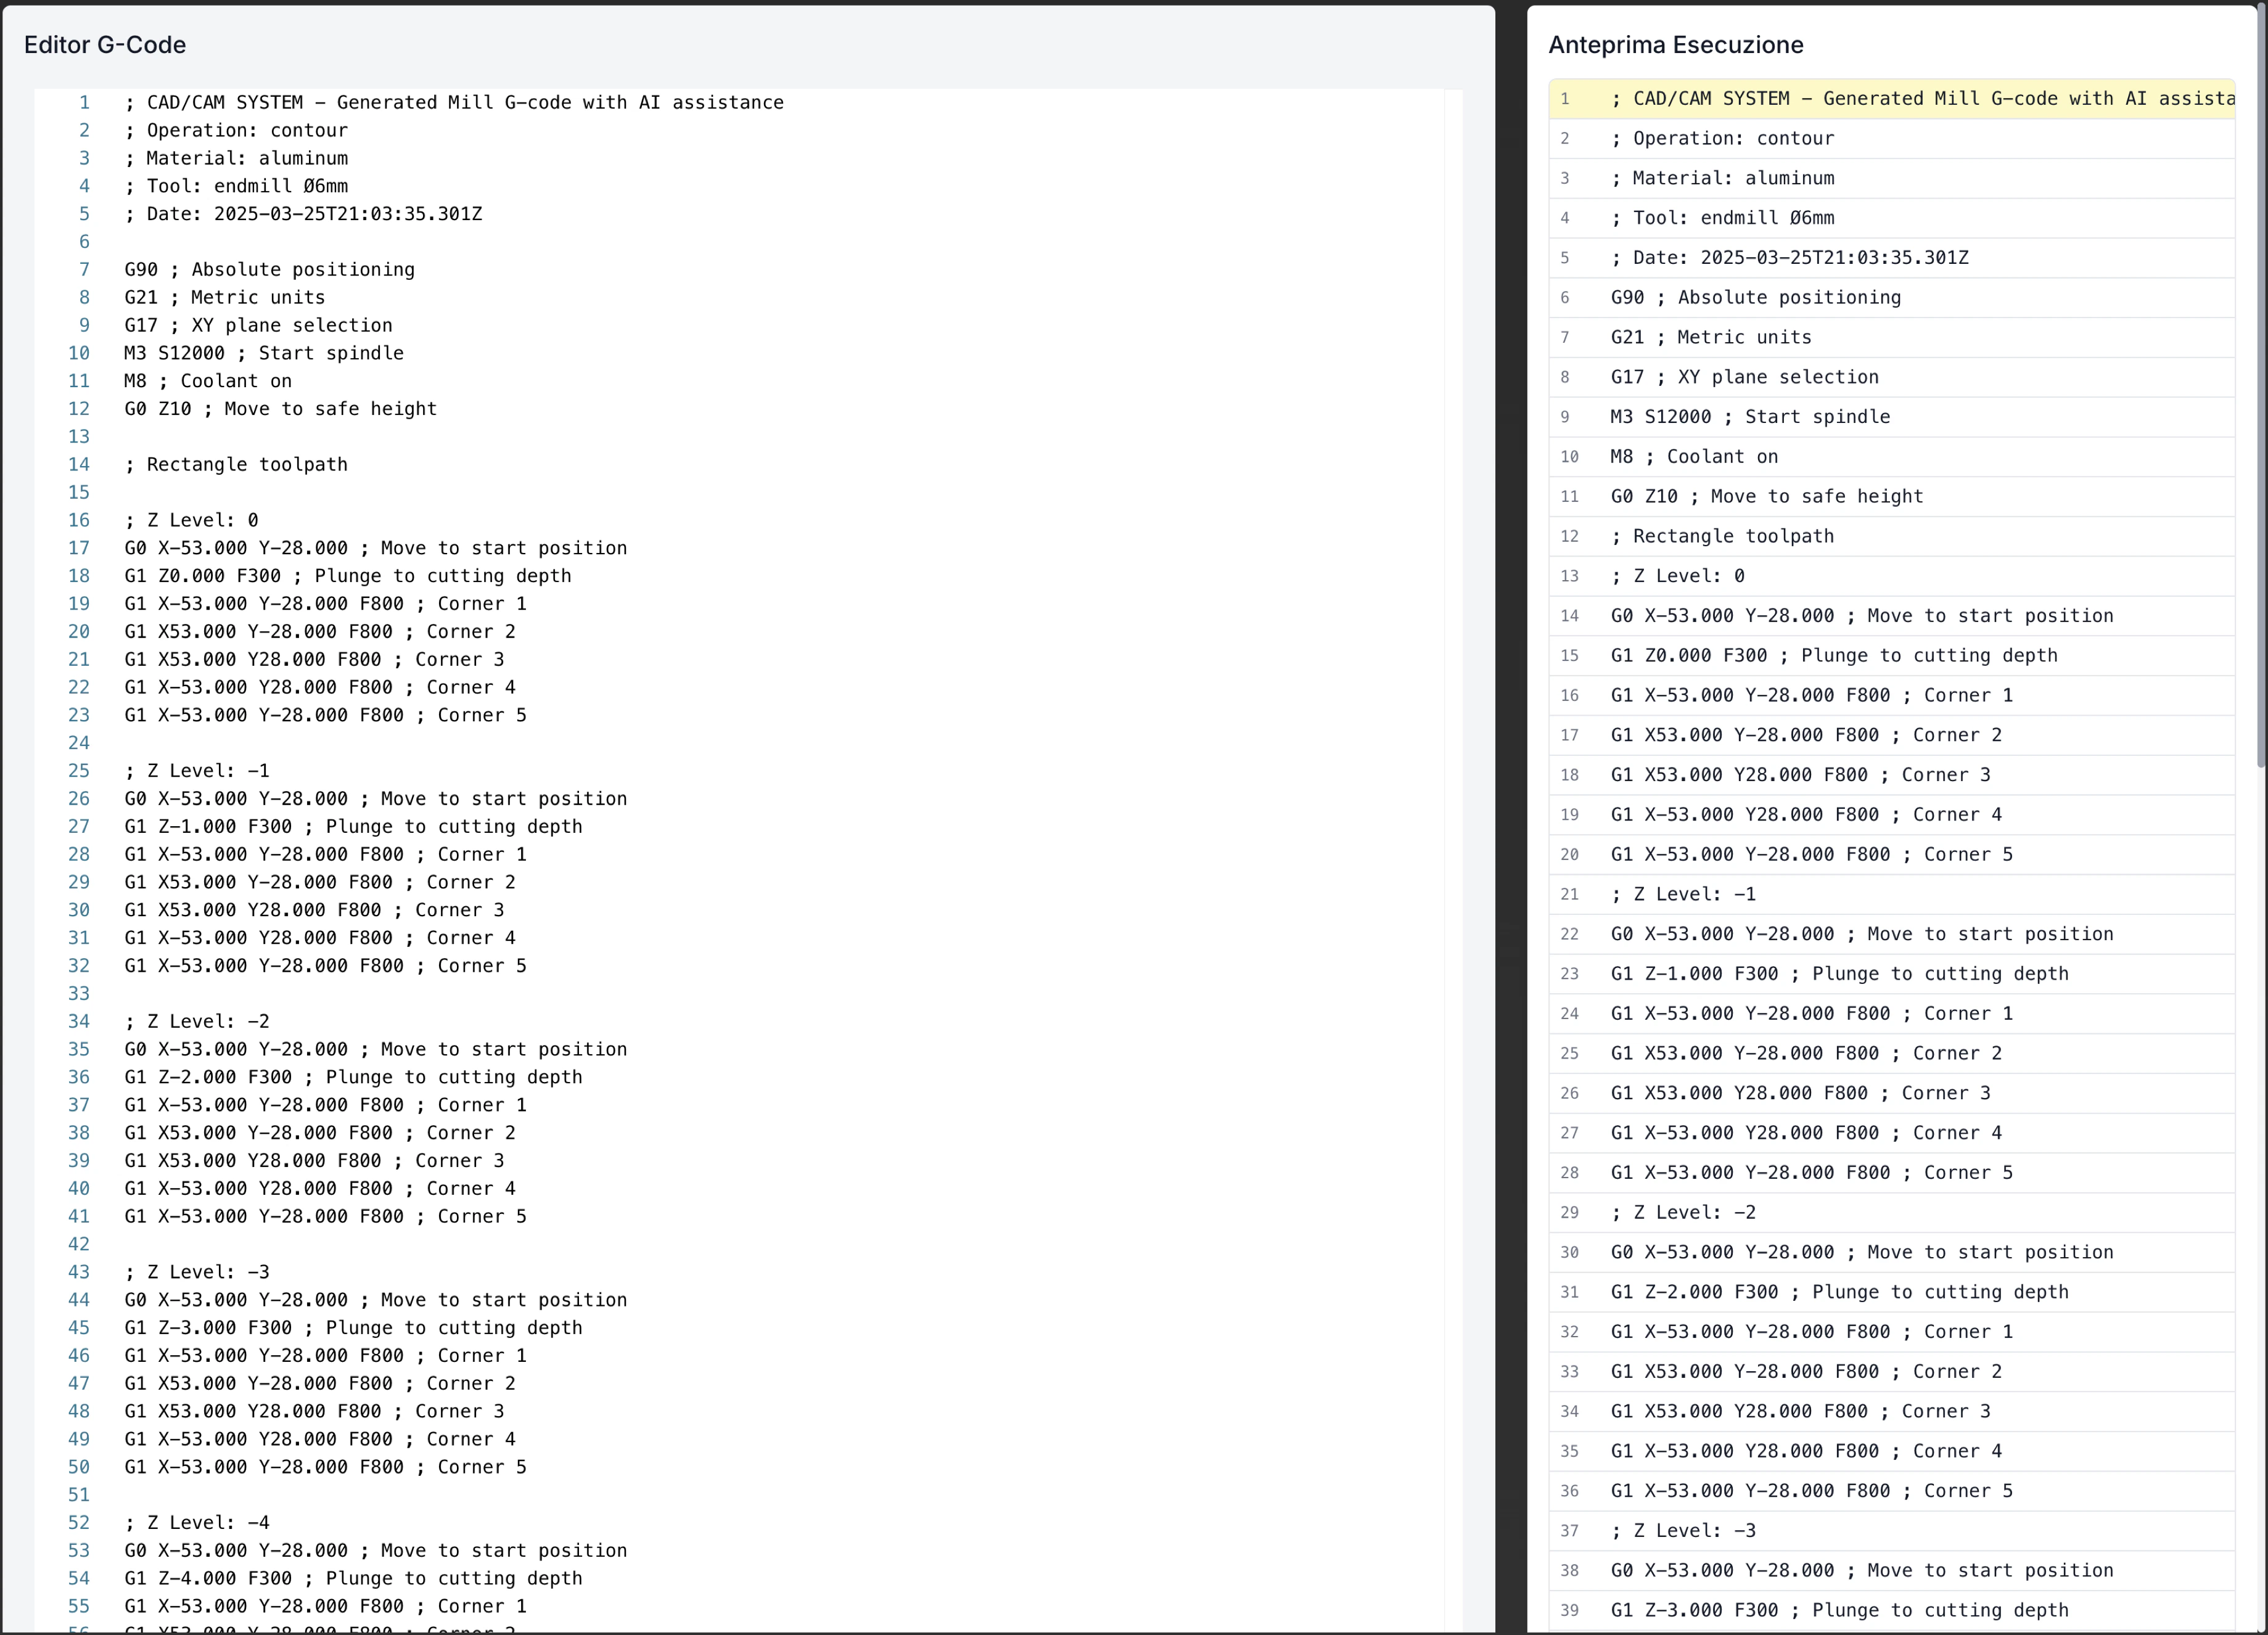
Task: Select preview row 7 'G21 ; Metric units'
Action: coord(1891,338)
